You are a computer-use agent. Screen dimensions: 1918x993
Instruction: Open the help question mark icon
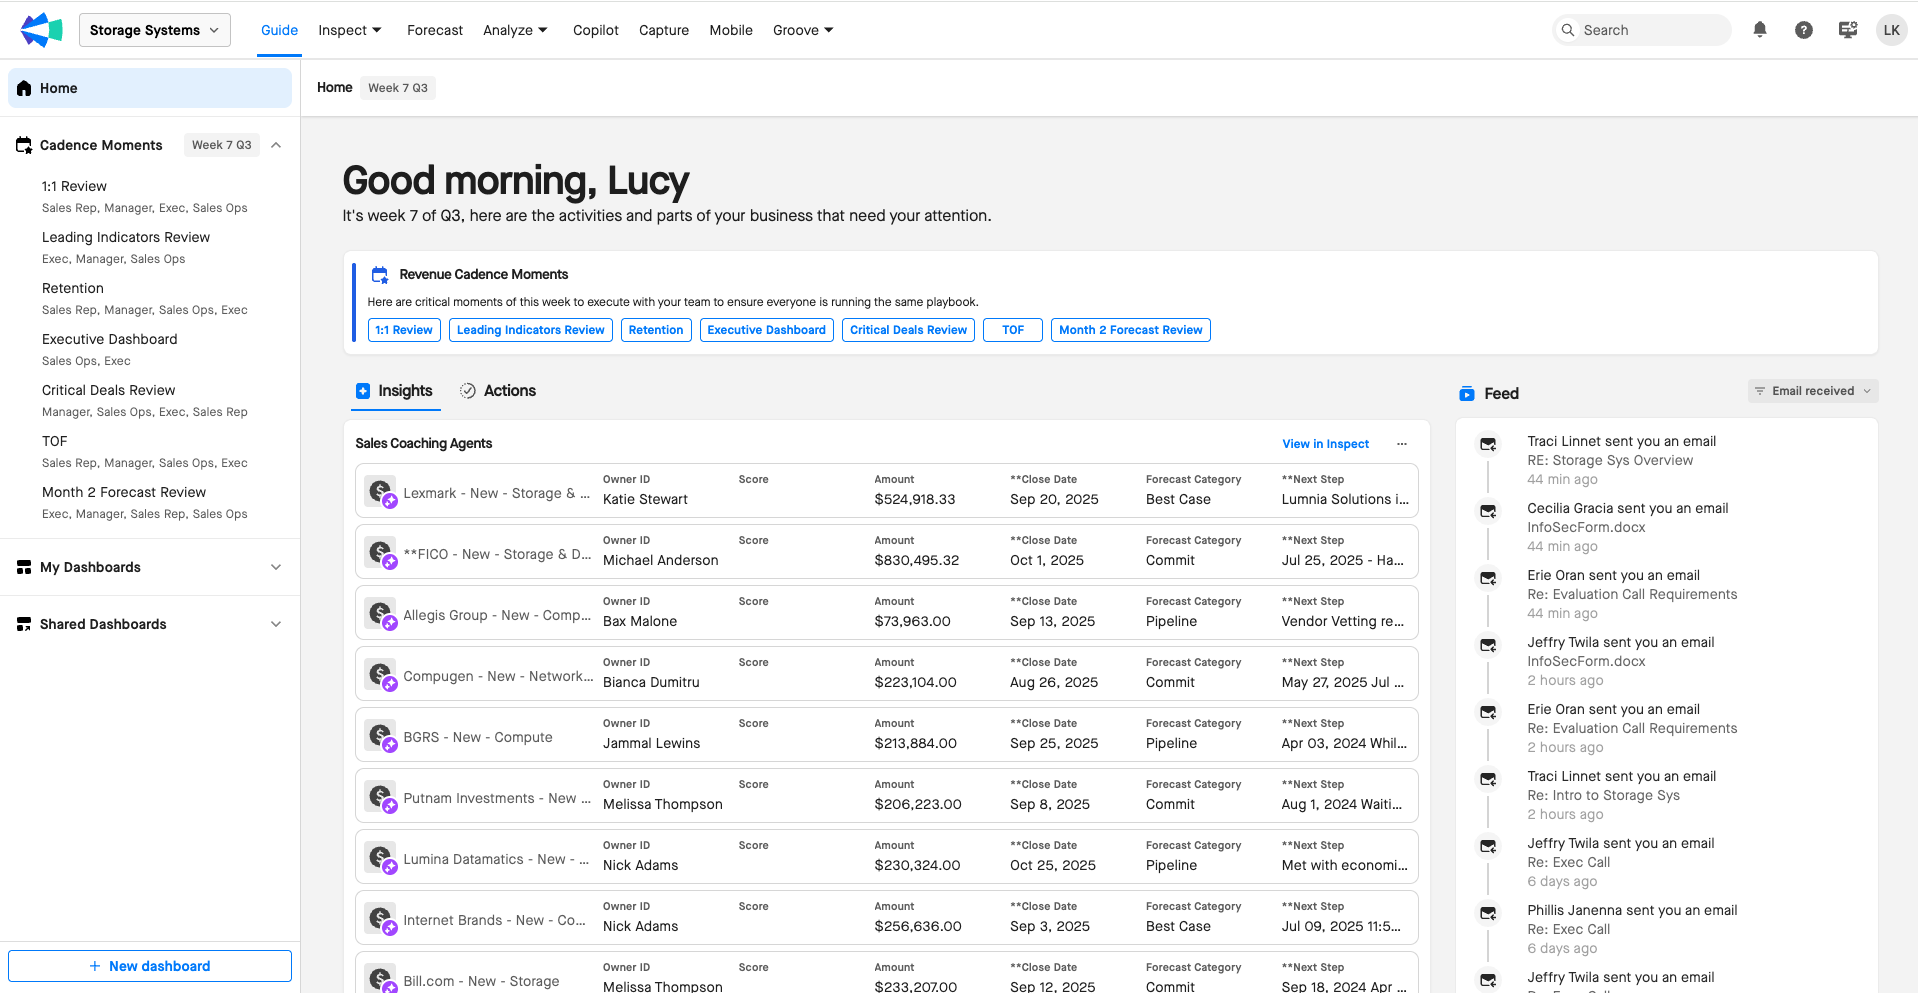(1804, 30)
